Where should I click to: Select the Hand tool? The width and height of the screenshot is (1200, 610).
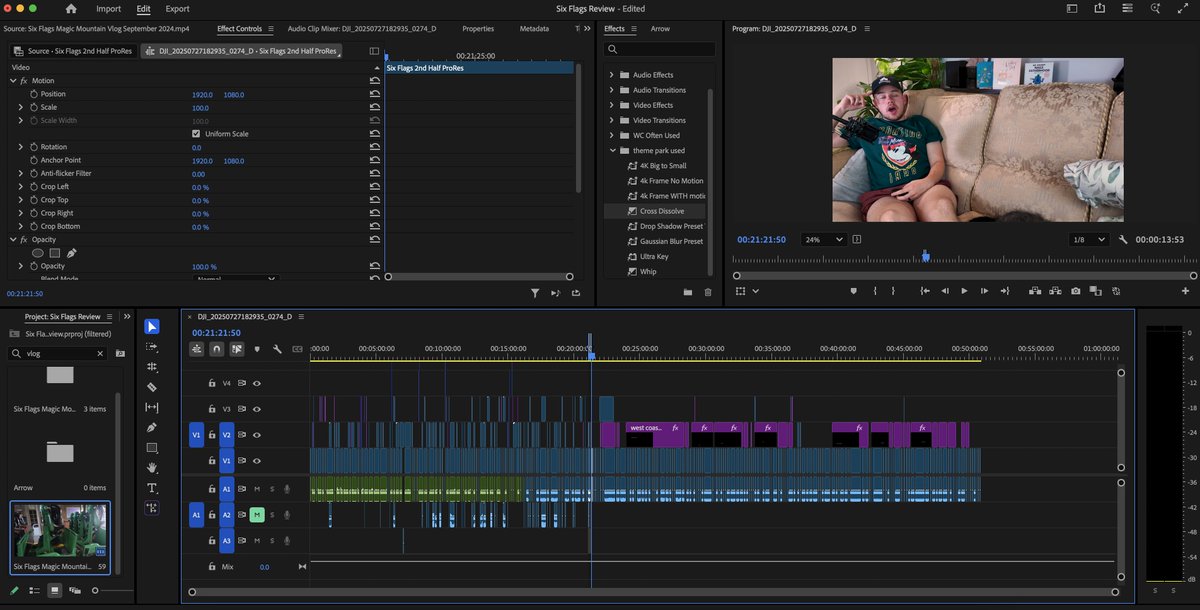click(x=151, y=467)
